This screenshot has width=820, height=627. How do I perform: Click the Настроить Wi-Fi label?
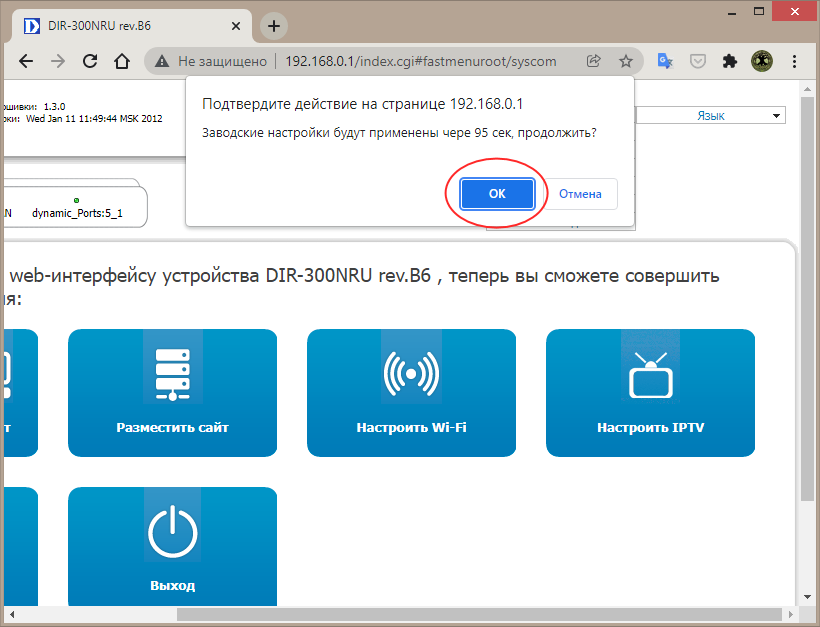click(x=411, y=427)
